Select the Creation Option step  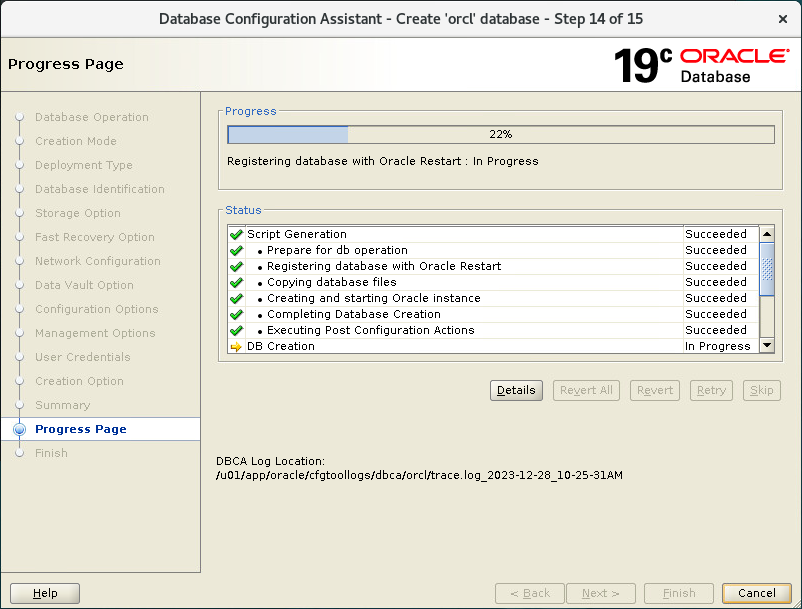(79, 381)
